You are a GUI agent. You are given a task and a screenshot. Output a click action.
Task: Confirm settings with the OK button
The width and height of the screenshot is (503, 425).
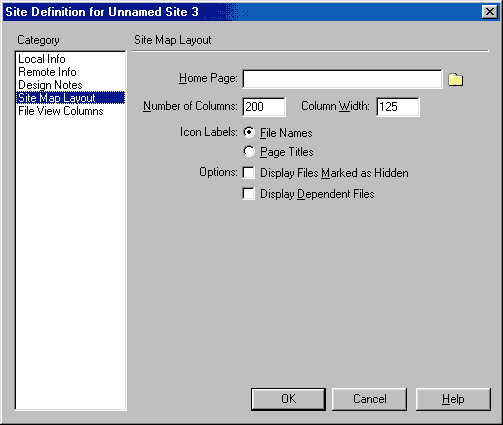point(288,399)
